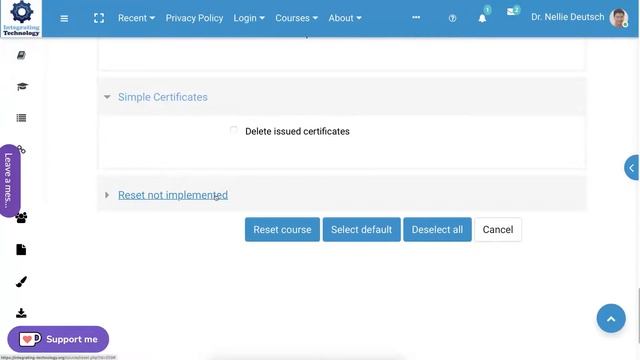640x360 pixels.
Task: Open the Privacy Policy page
Action: coord(194,18)
